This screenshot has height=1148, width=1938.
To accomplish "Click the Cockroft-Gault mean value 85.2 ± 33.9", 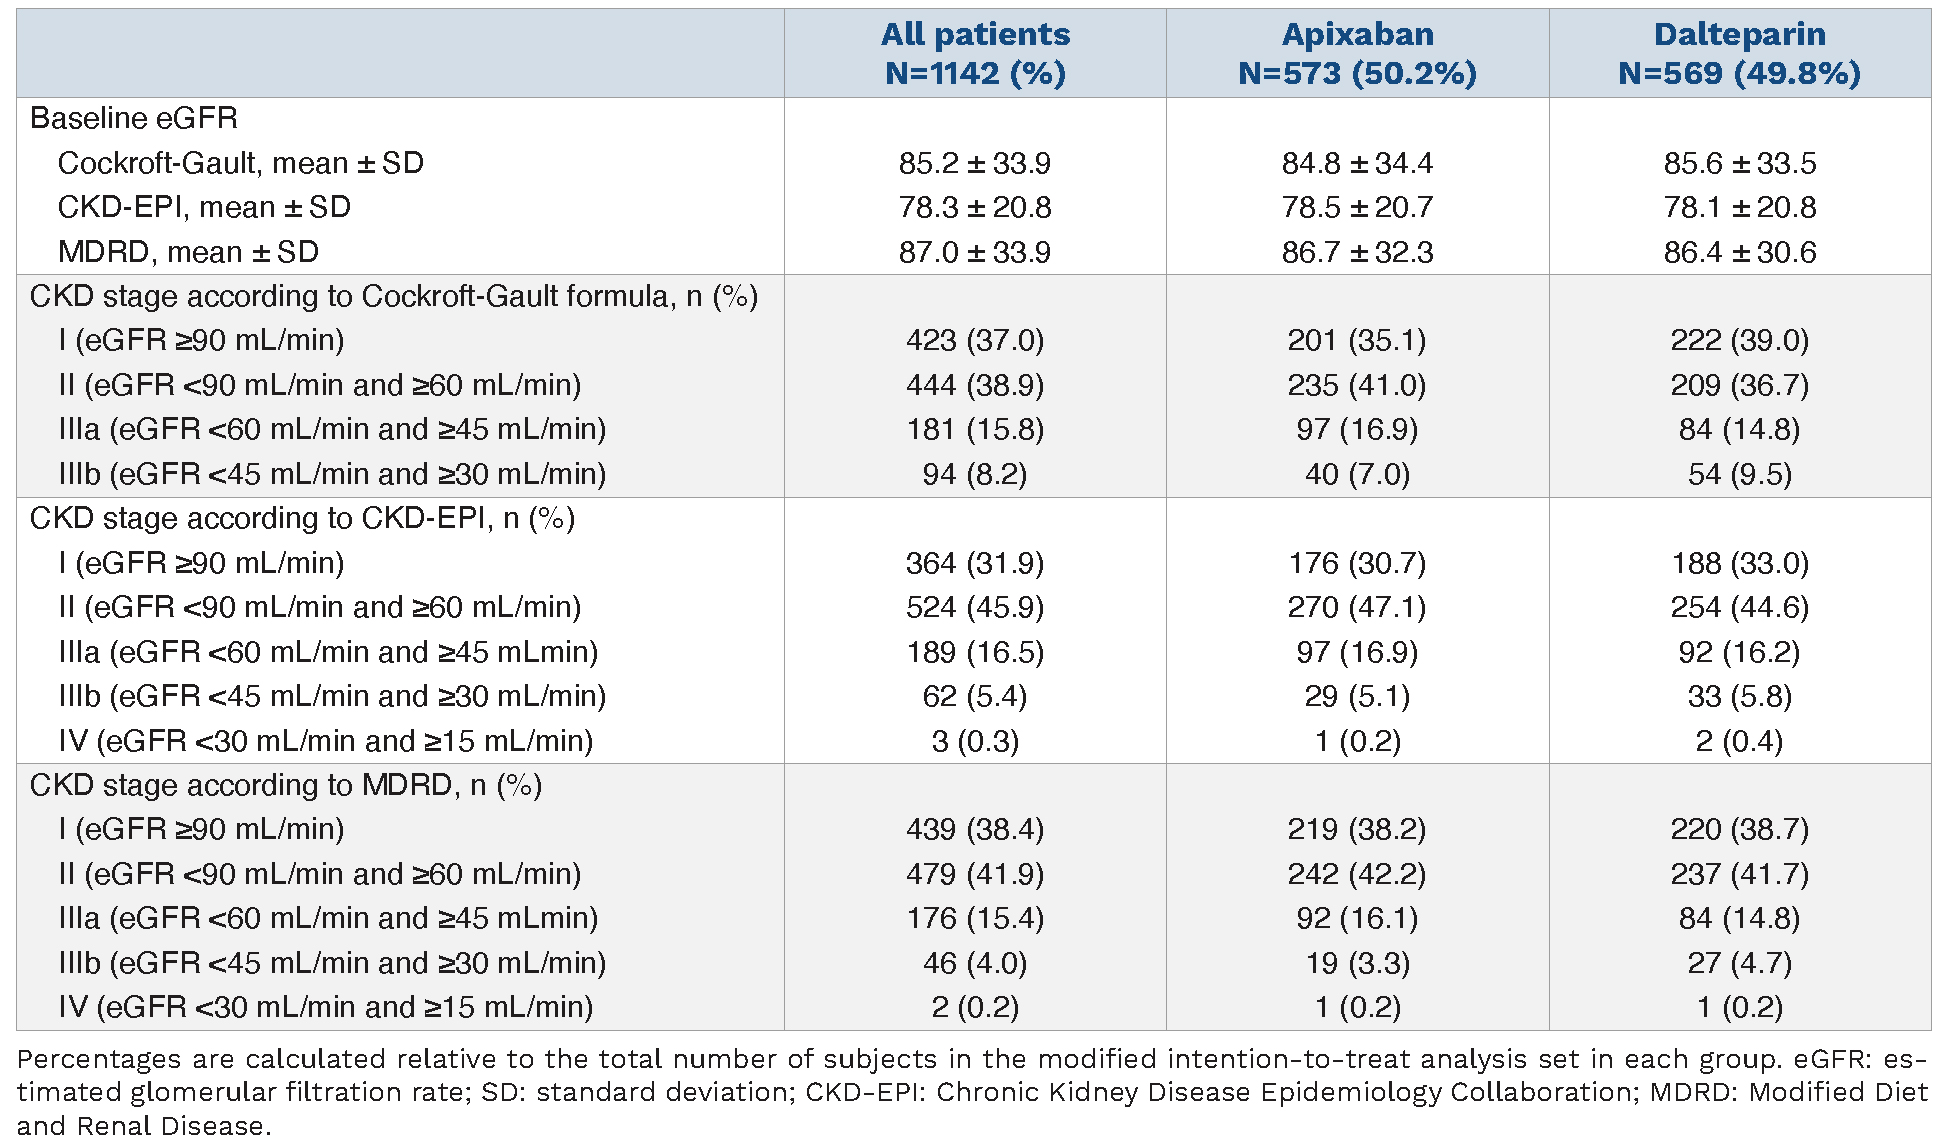I will [975, 163].
